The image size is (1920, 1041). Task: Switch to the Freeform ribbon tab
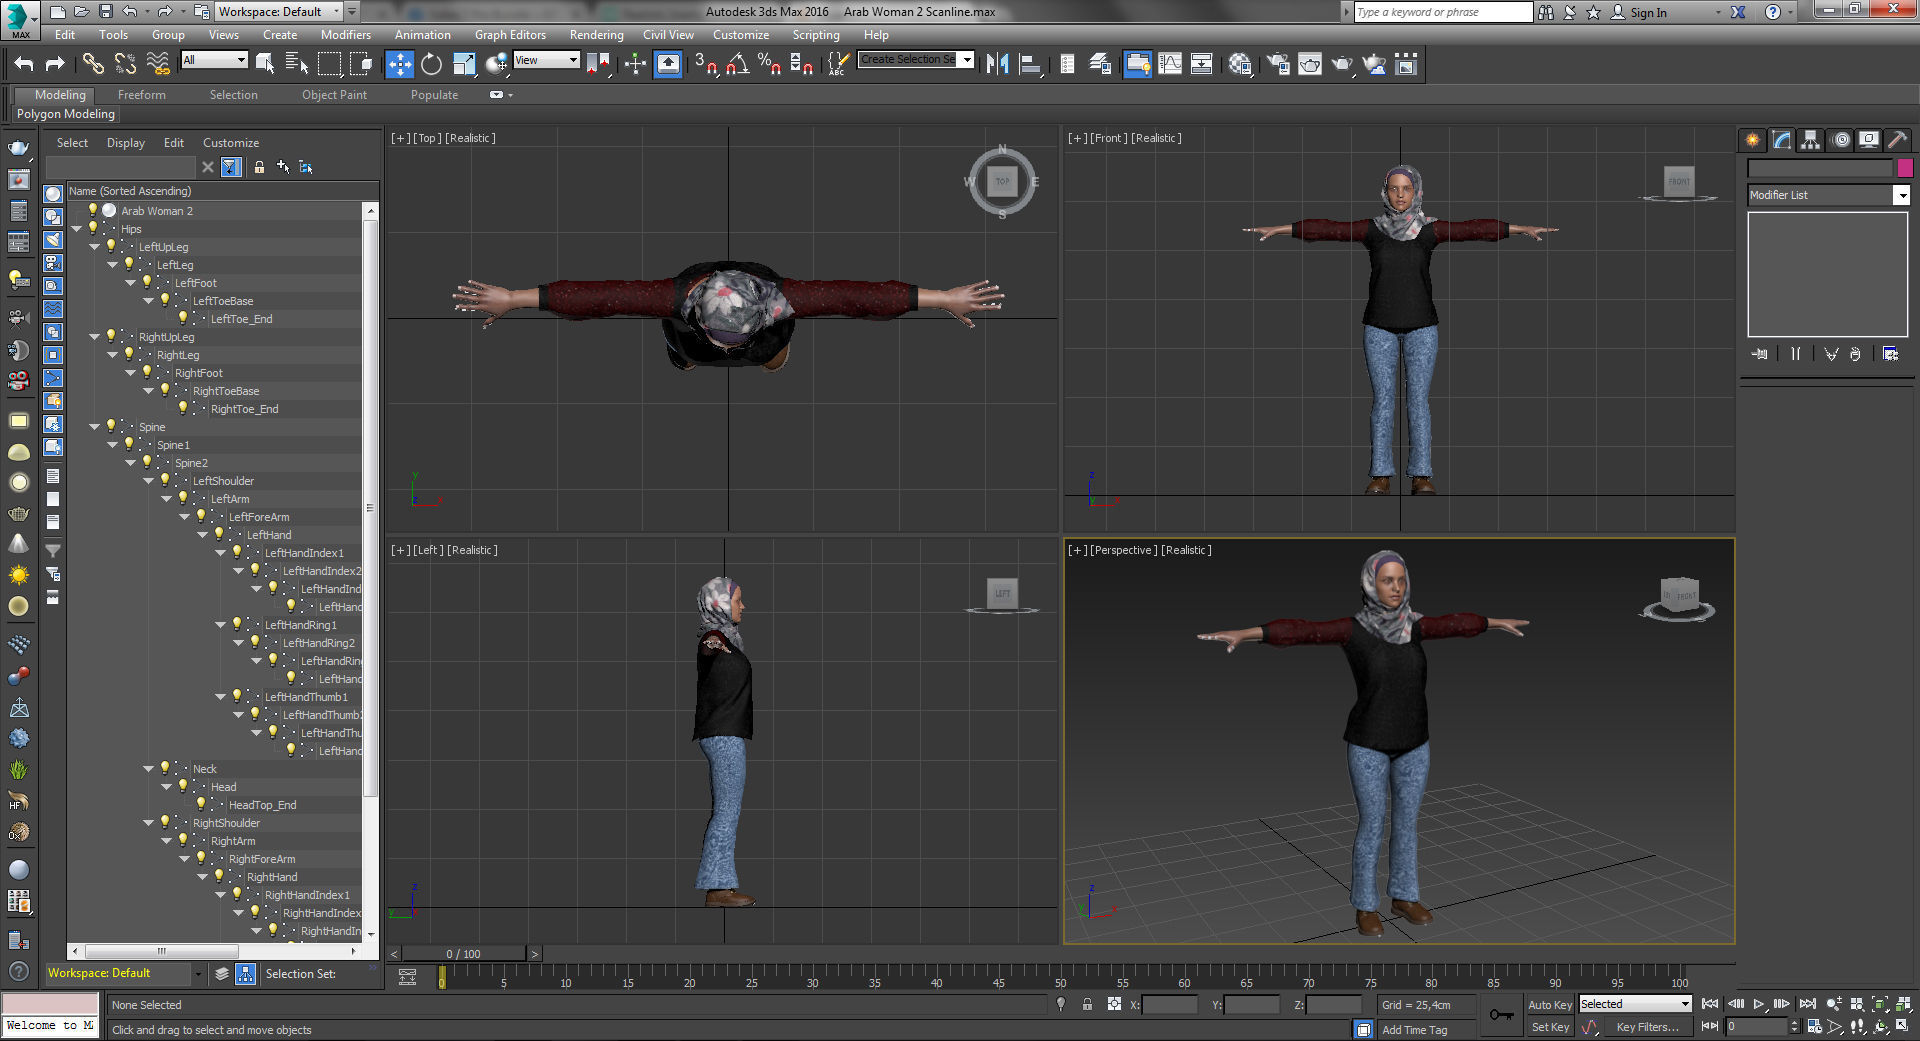[142, 95]
